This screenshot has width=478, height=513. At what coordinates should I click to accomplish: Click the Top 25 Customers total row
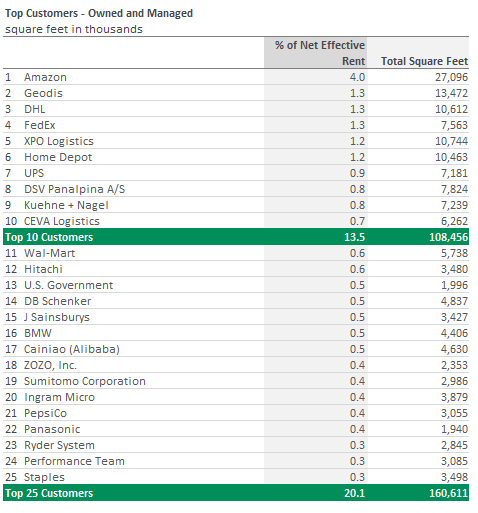coord(236,493)
